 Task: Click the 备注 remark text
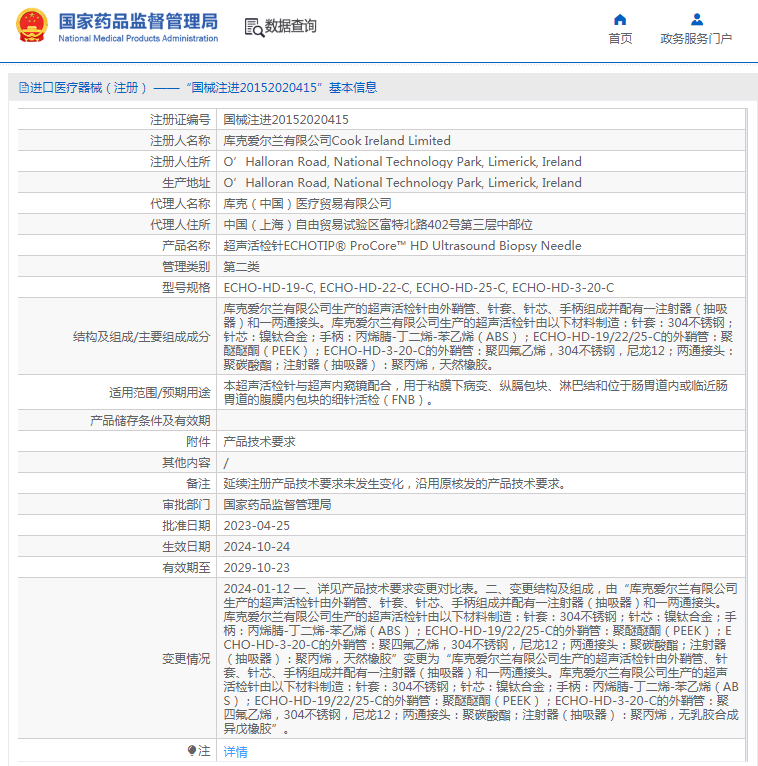(x=395, y=484)
